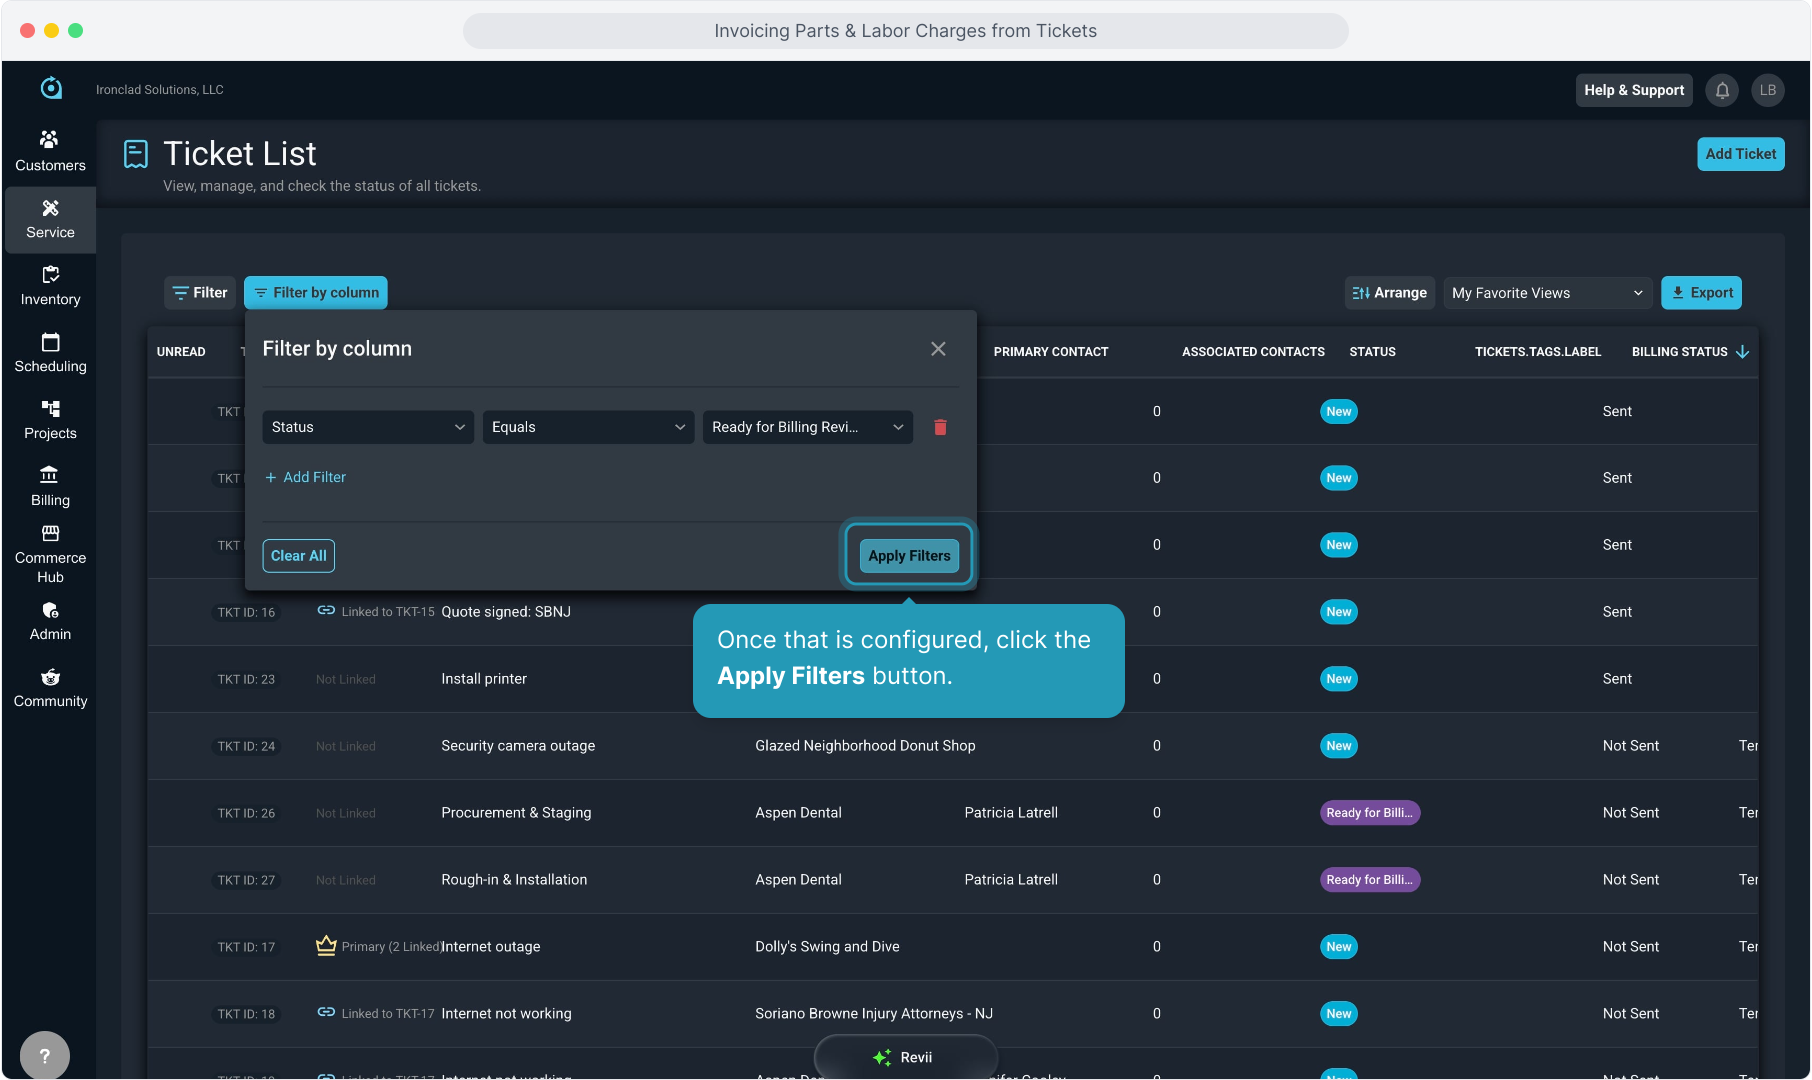The height and width of the screenshot is (1080, 1812).
Task: Open Inventory in the sidebar
Action: tap(50, 285)
